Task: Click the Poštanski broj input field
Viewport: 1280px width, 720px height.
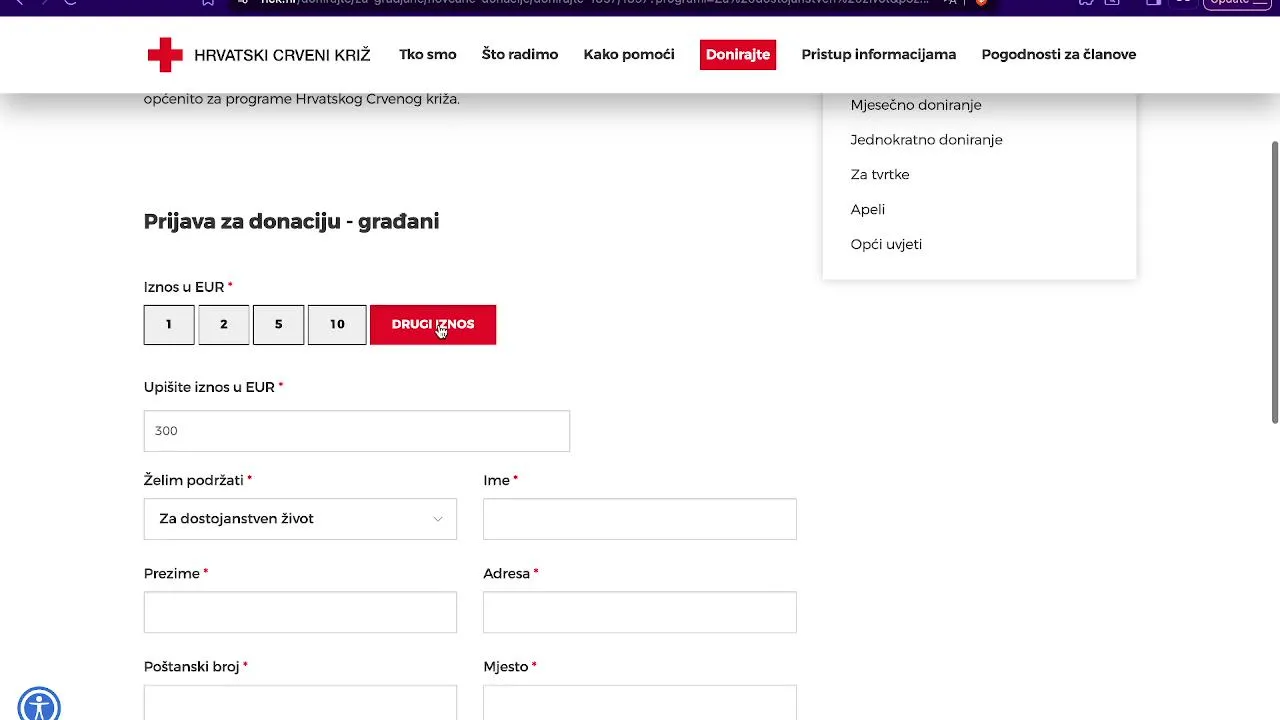Action: pos(300,703)
